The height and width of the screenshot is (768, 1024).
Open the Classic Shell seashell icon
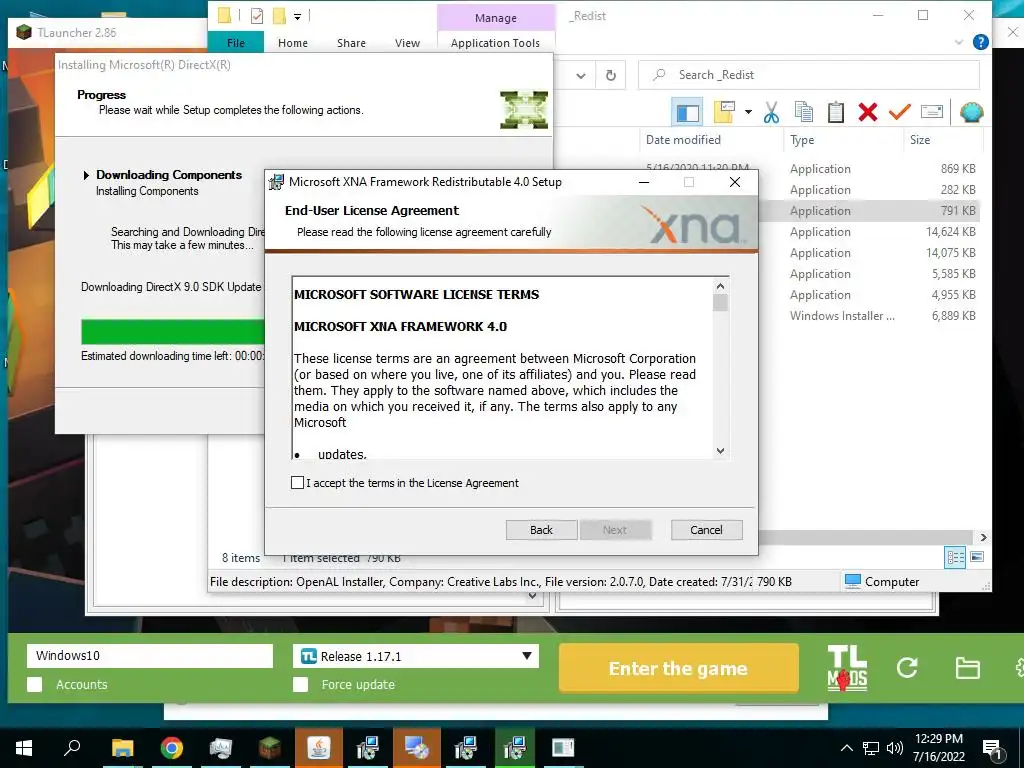coord(971,112)
